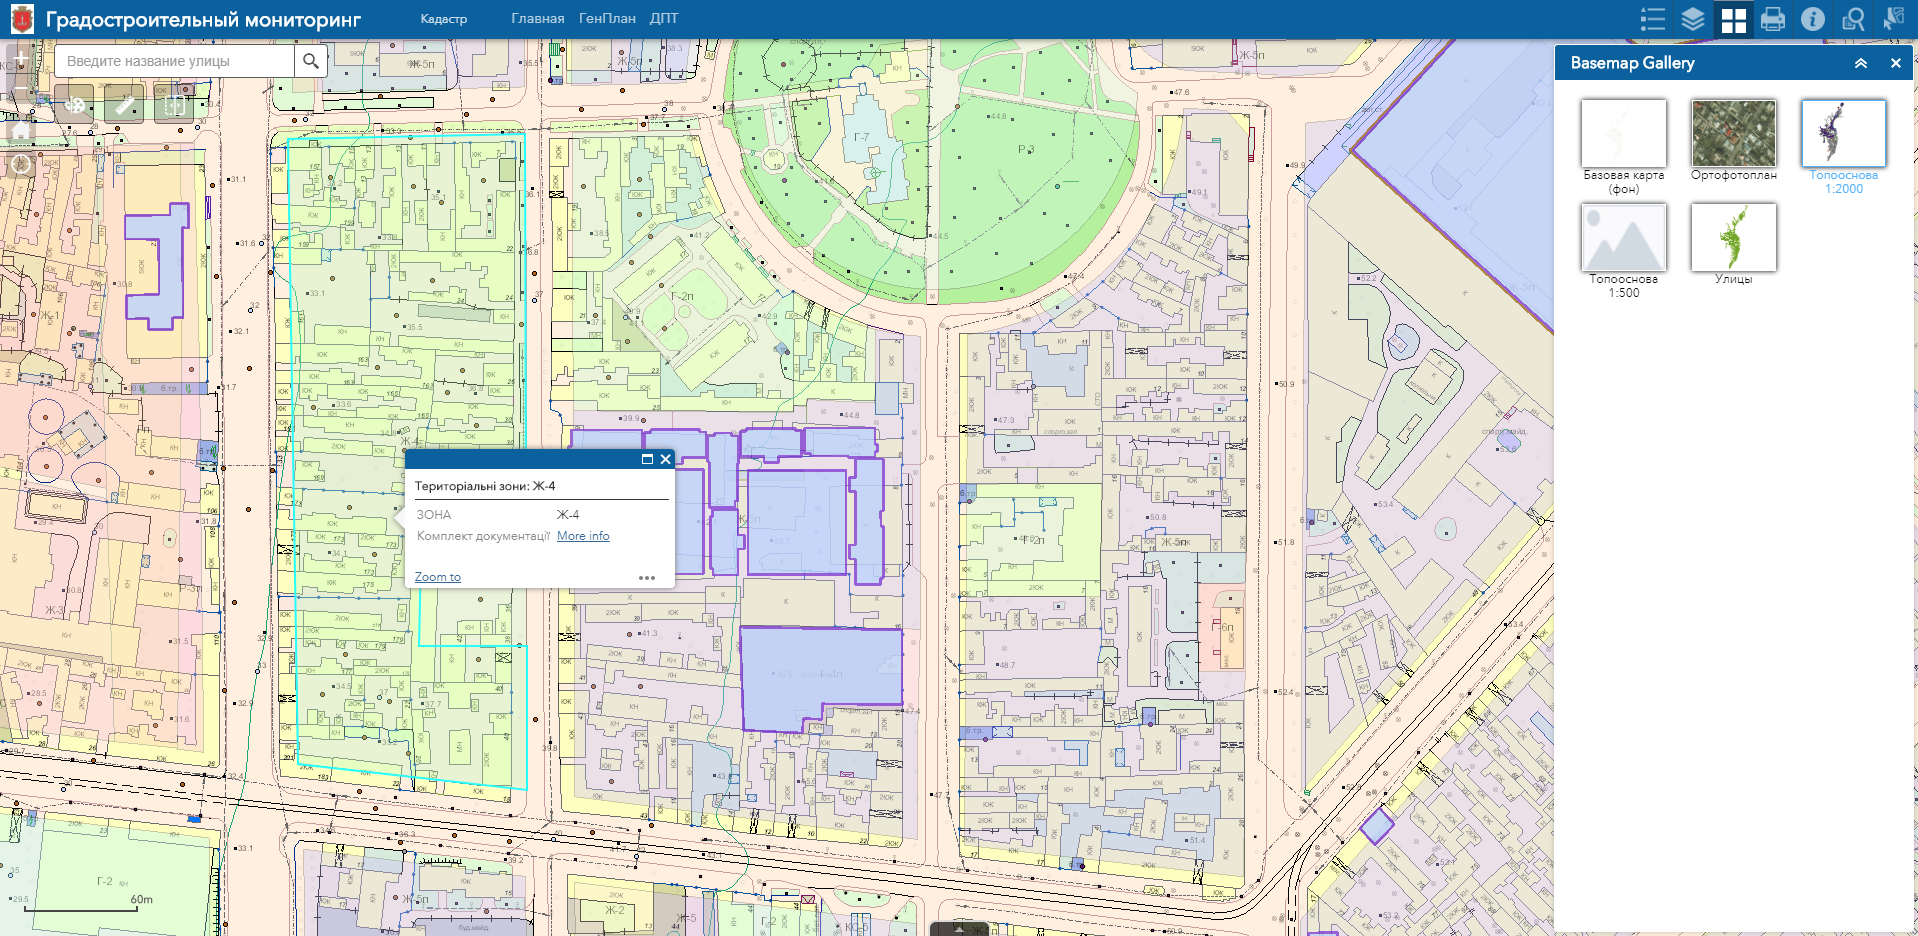Click the draw/sketch palette tool
The width and height of the screenshot is (1918, 936).
pyautogui.click(x=72, y=103)
